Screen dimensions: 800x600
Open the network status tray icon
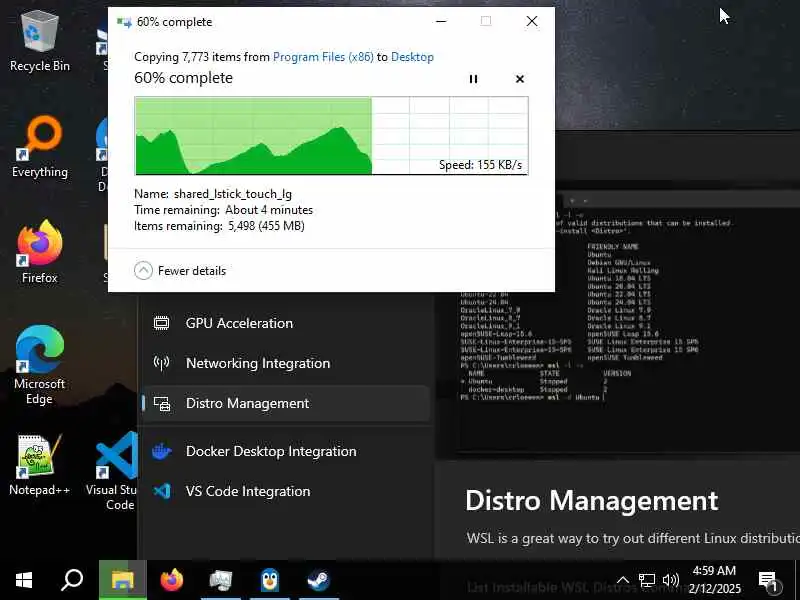647,580
